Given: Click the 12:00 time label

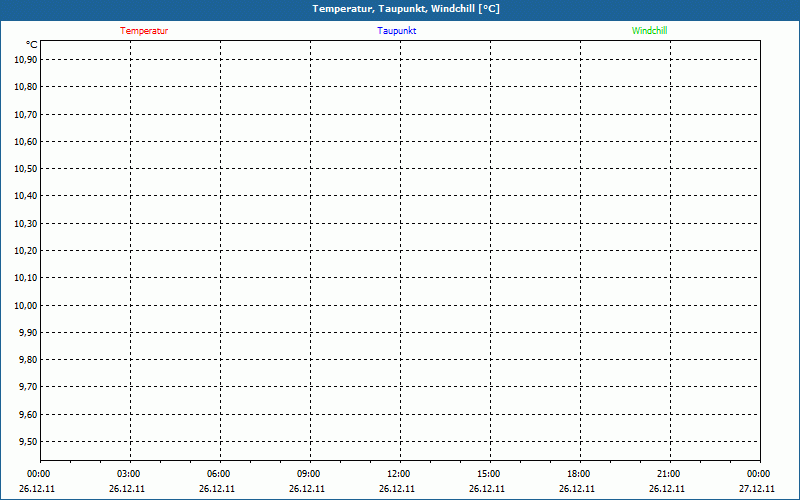Looking at the screenshot, I should click(x=398, y=474).
